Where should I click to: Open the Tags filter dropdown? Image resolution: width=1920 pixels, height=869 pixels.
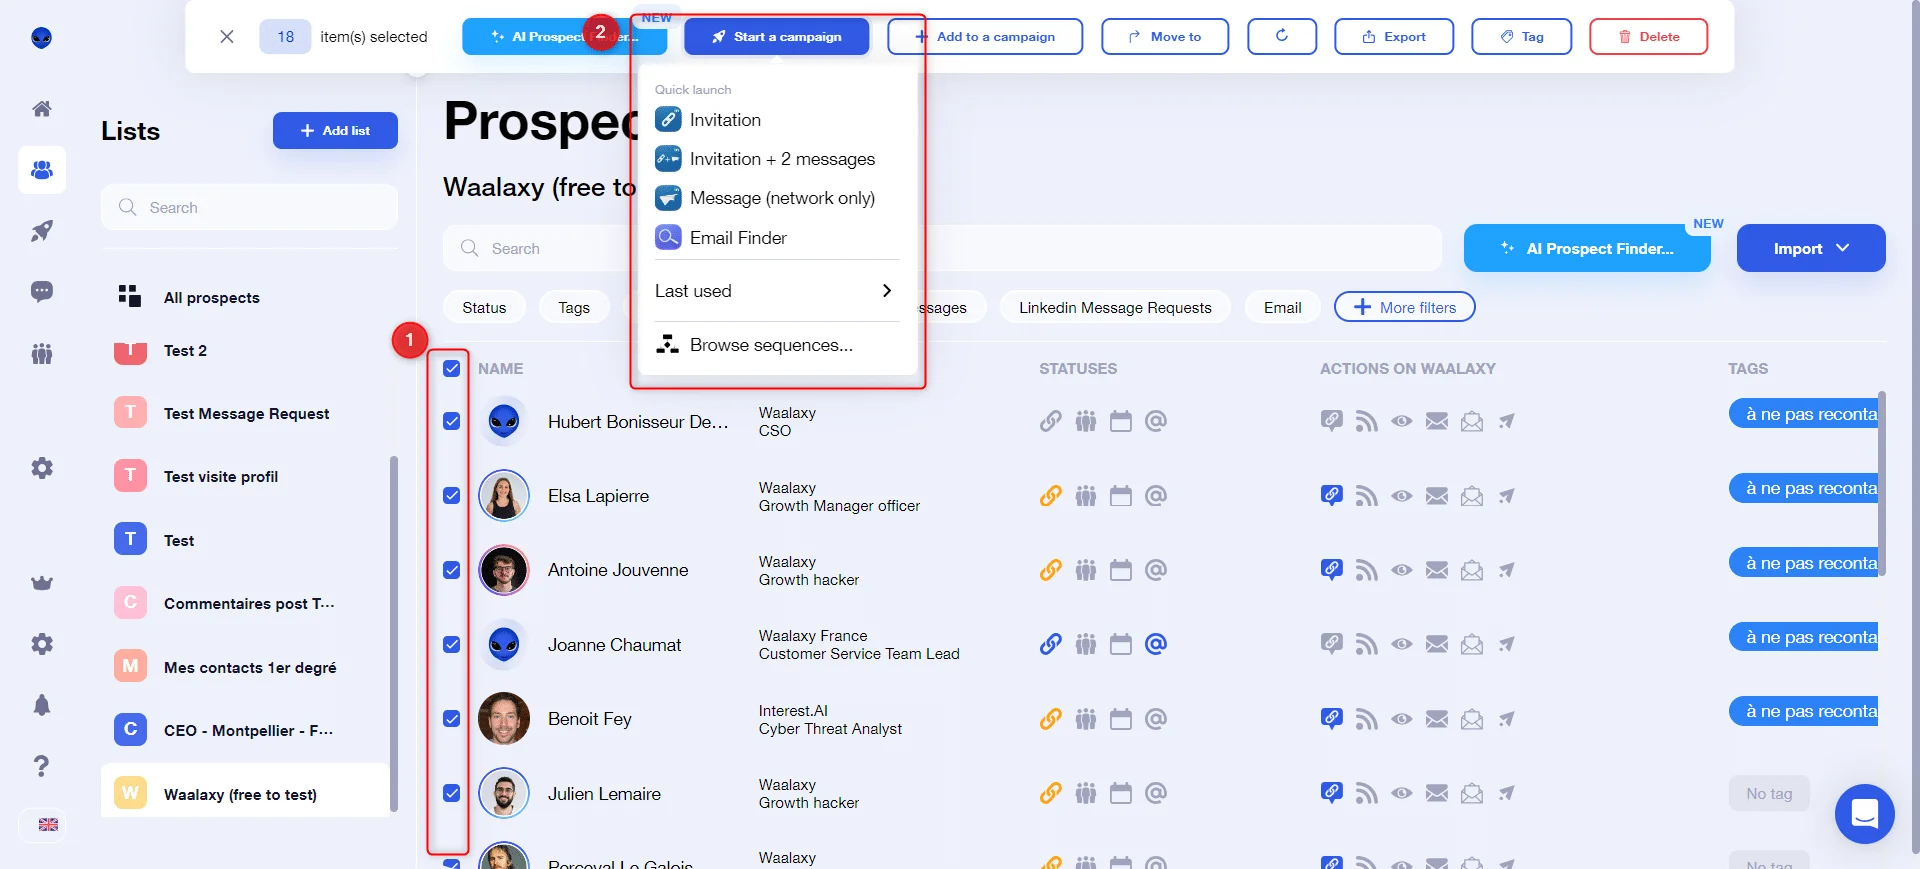(574, 308)
